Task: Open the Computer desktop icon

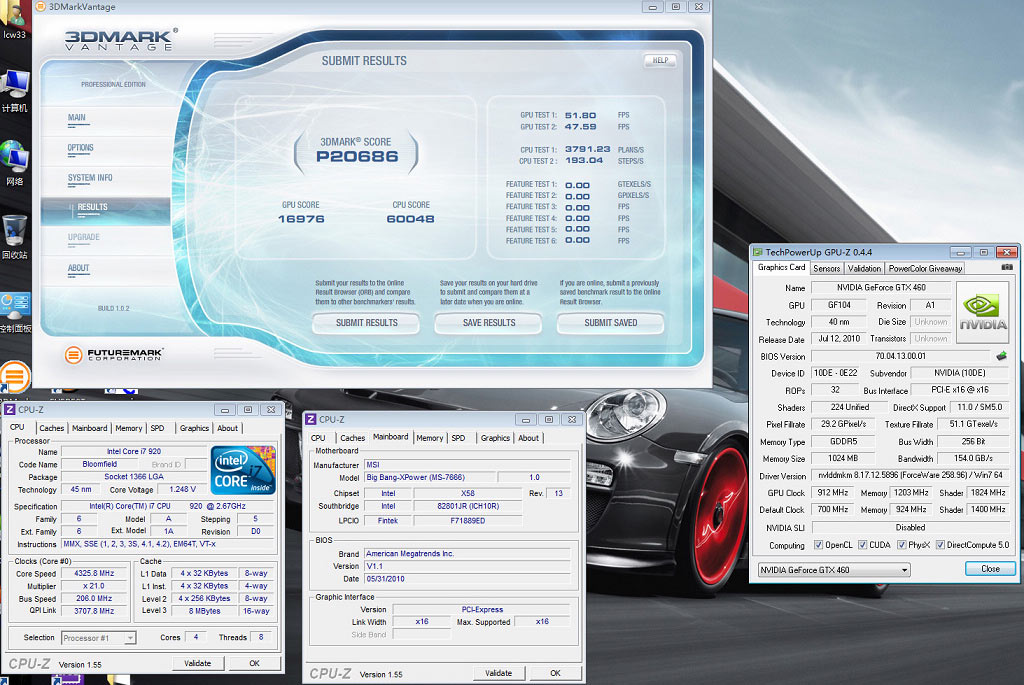Action: 15,85
